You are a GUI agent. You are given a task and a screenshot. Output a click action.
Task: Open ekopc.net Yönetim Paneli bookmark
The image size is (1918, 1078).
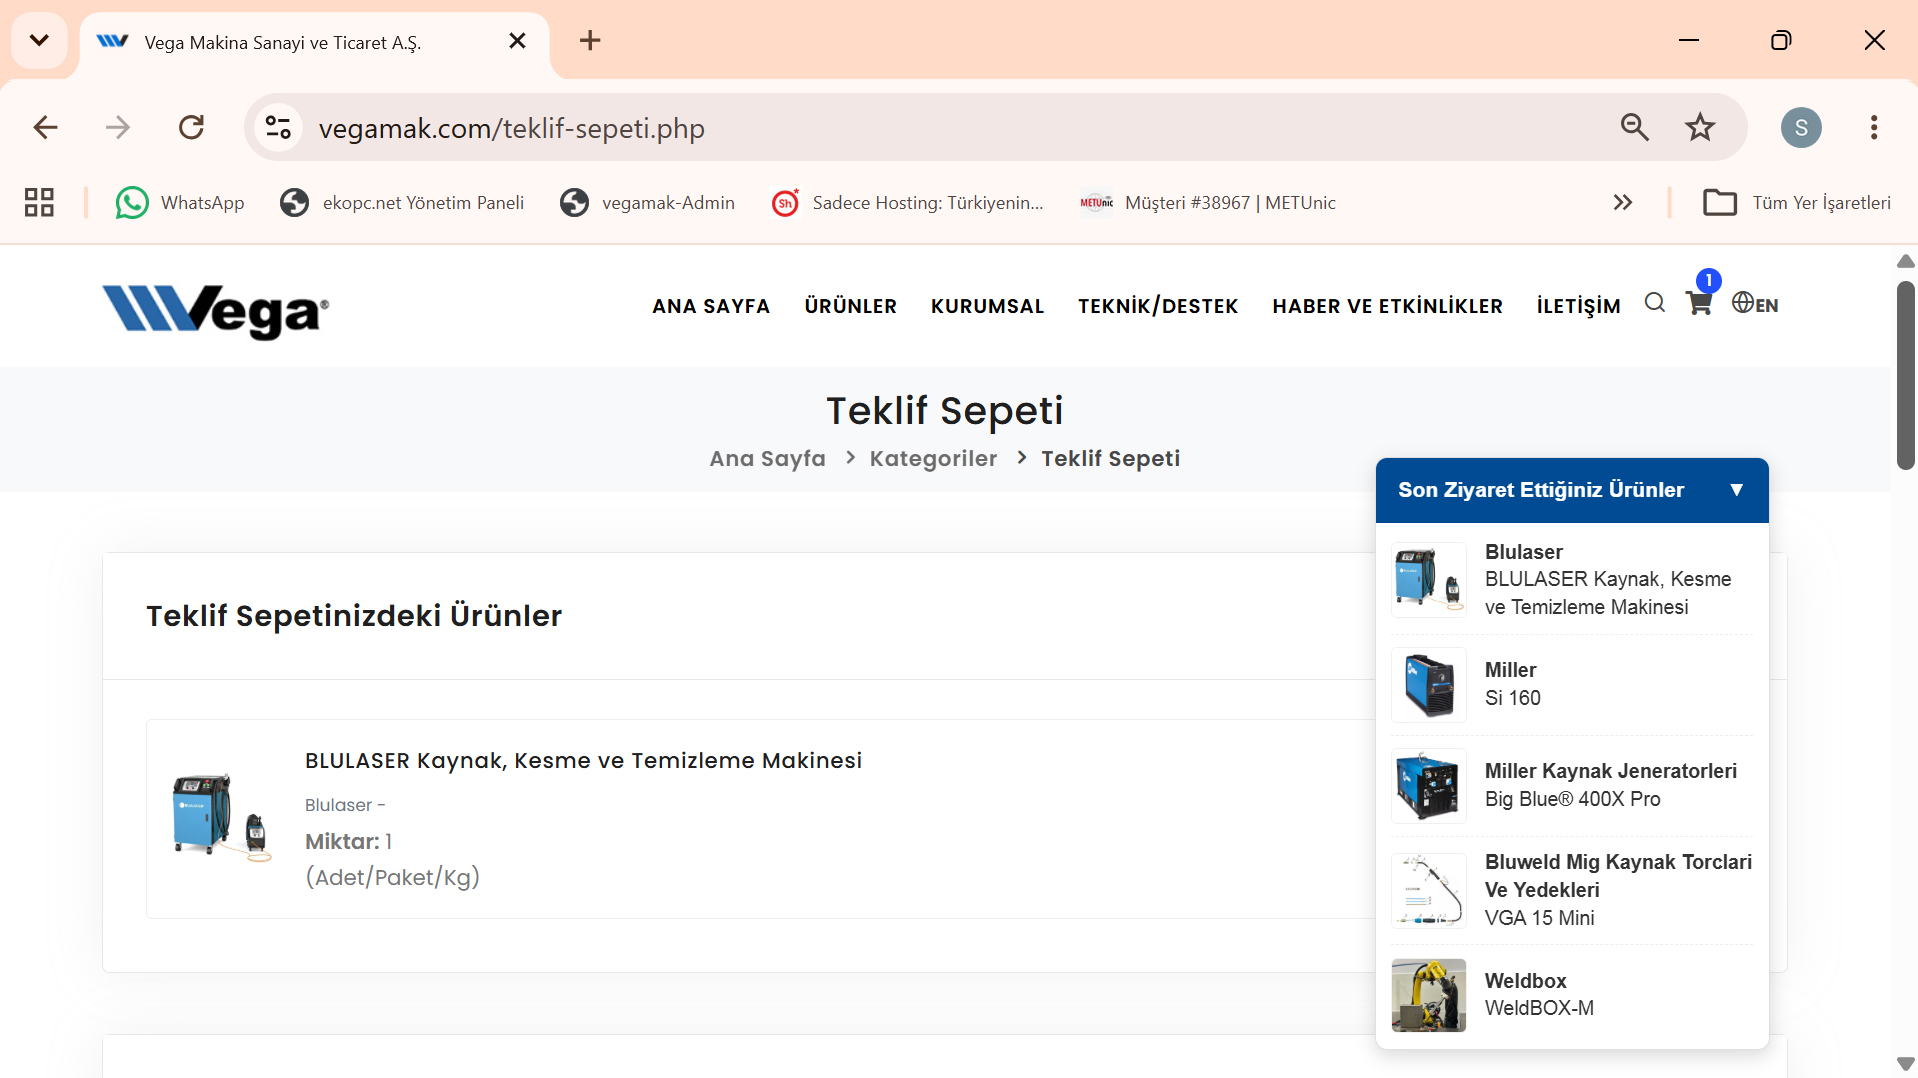click(402, 203)
